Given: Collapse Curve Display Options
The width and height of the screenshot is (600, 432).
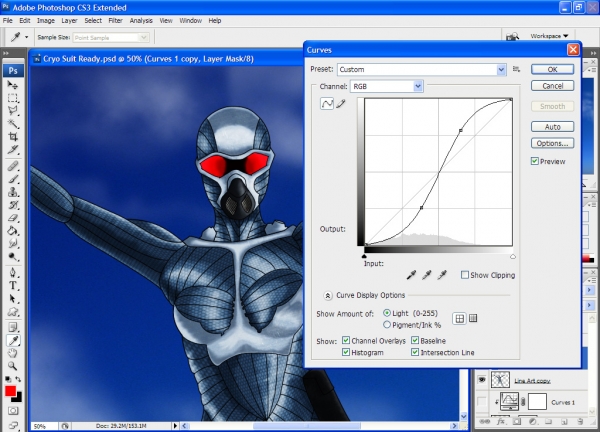Looking at the screenshot, I should pos(328,295).
